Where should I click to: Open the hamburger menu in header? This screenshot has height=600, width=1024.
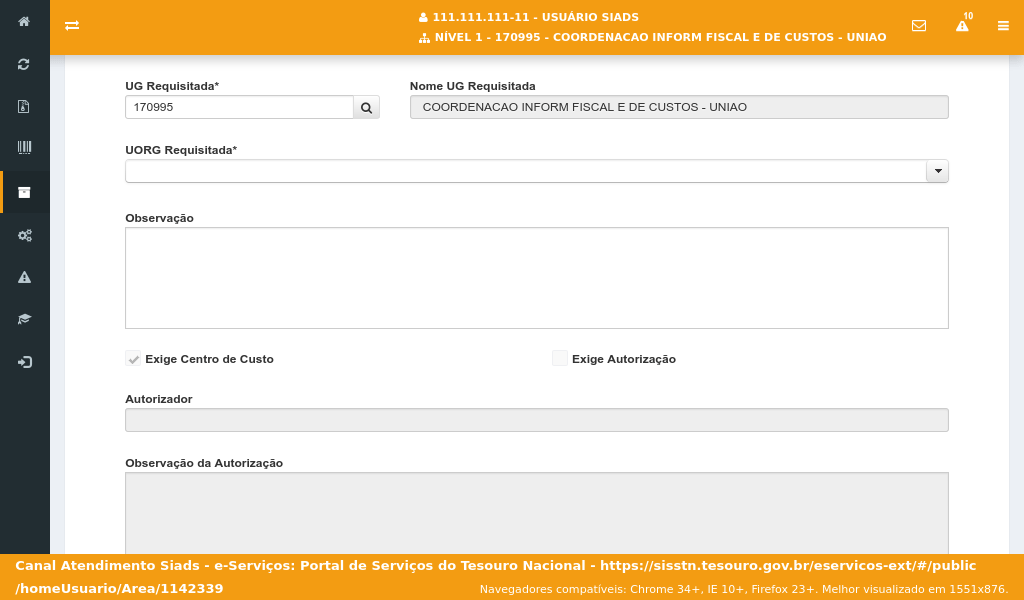click(x=1003, y=25)
